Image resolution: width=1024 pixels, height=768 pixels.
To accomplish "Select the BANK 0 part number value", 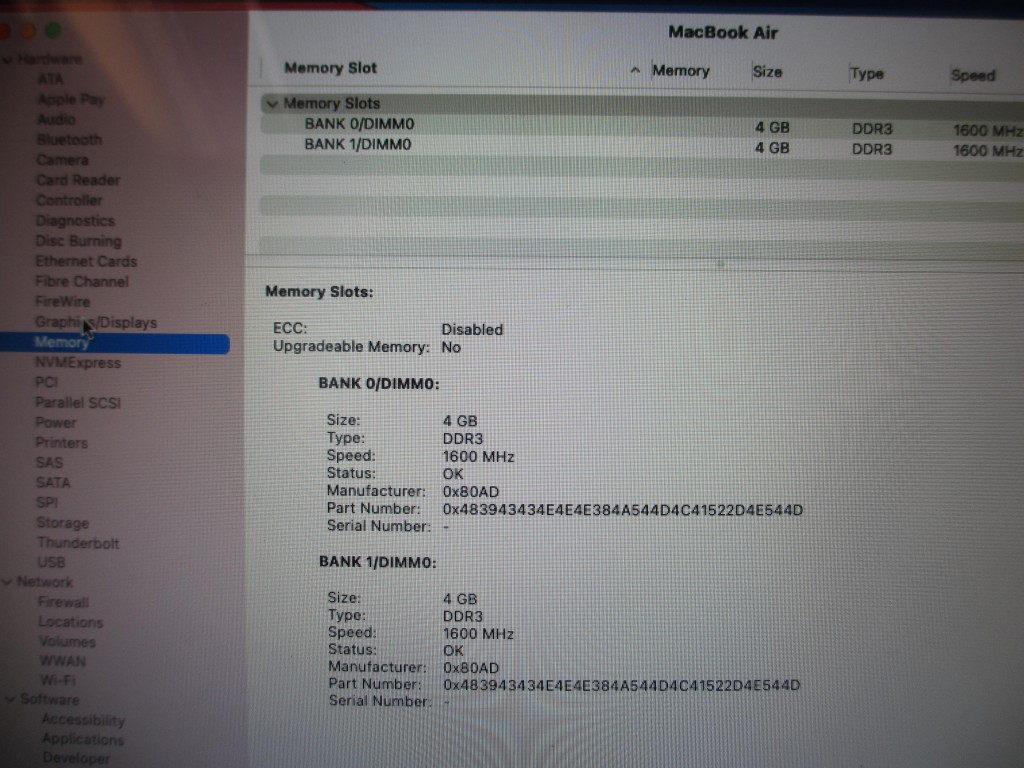I will pyautogui.click(x=623, y=510).
